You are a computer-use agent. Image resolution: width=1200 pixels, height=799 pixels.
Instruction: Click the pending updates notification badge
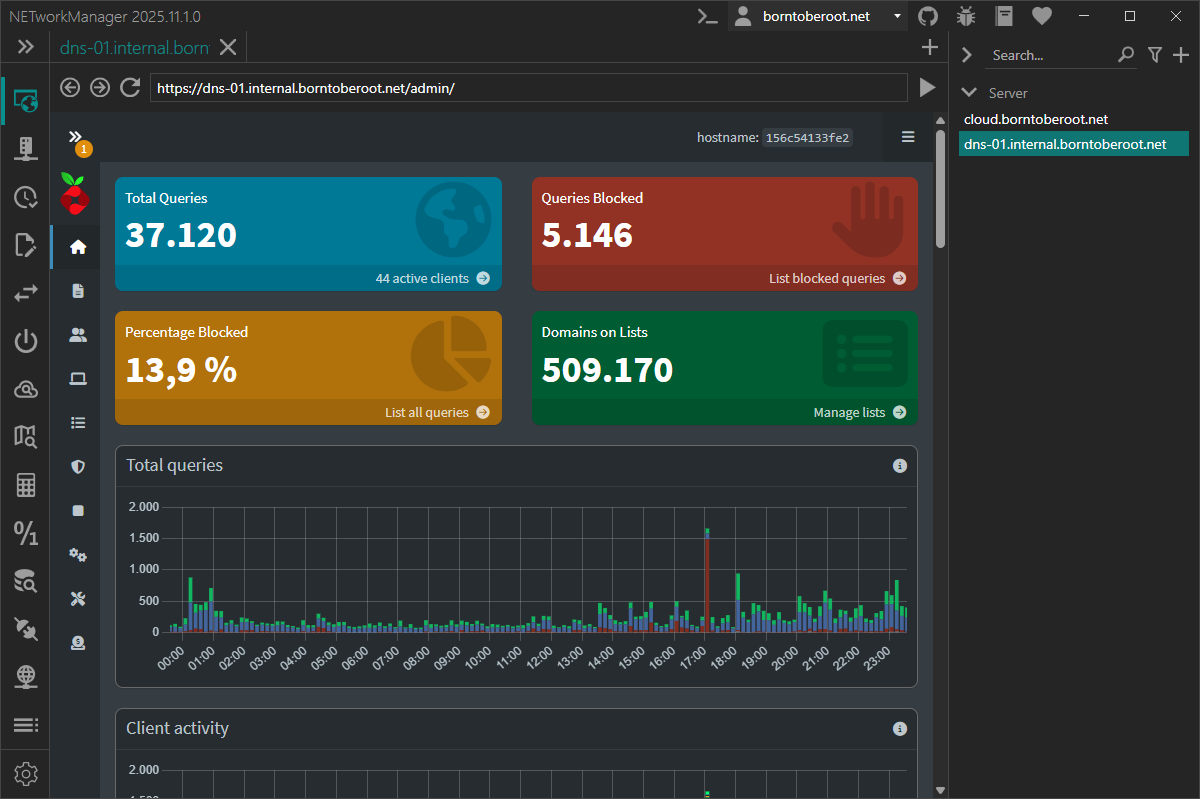point(84,148)
